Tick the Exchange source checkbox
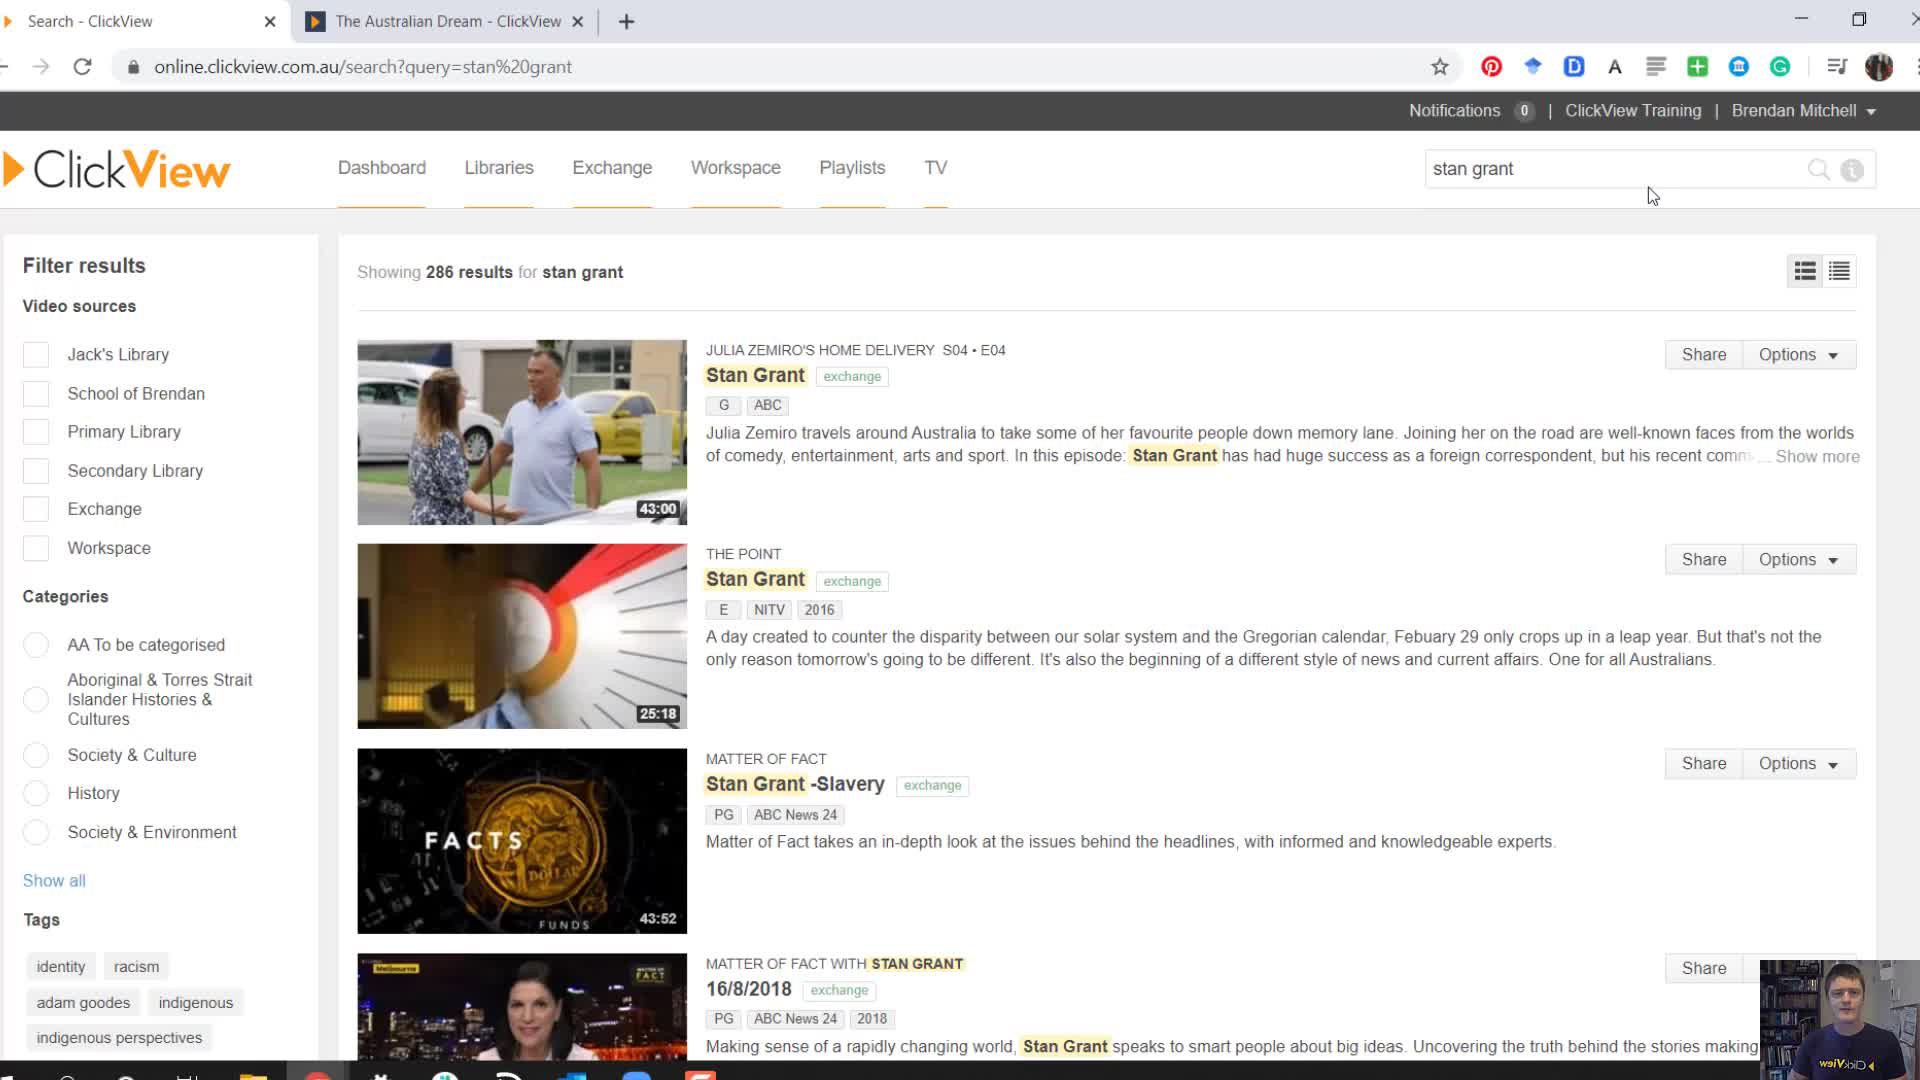Image resolution: width=1920 pixels, height=1080 pixels. [x=36, y=509]
